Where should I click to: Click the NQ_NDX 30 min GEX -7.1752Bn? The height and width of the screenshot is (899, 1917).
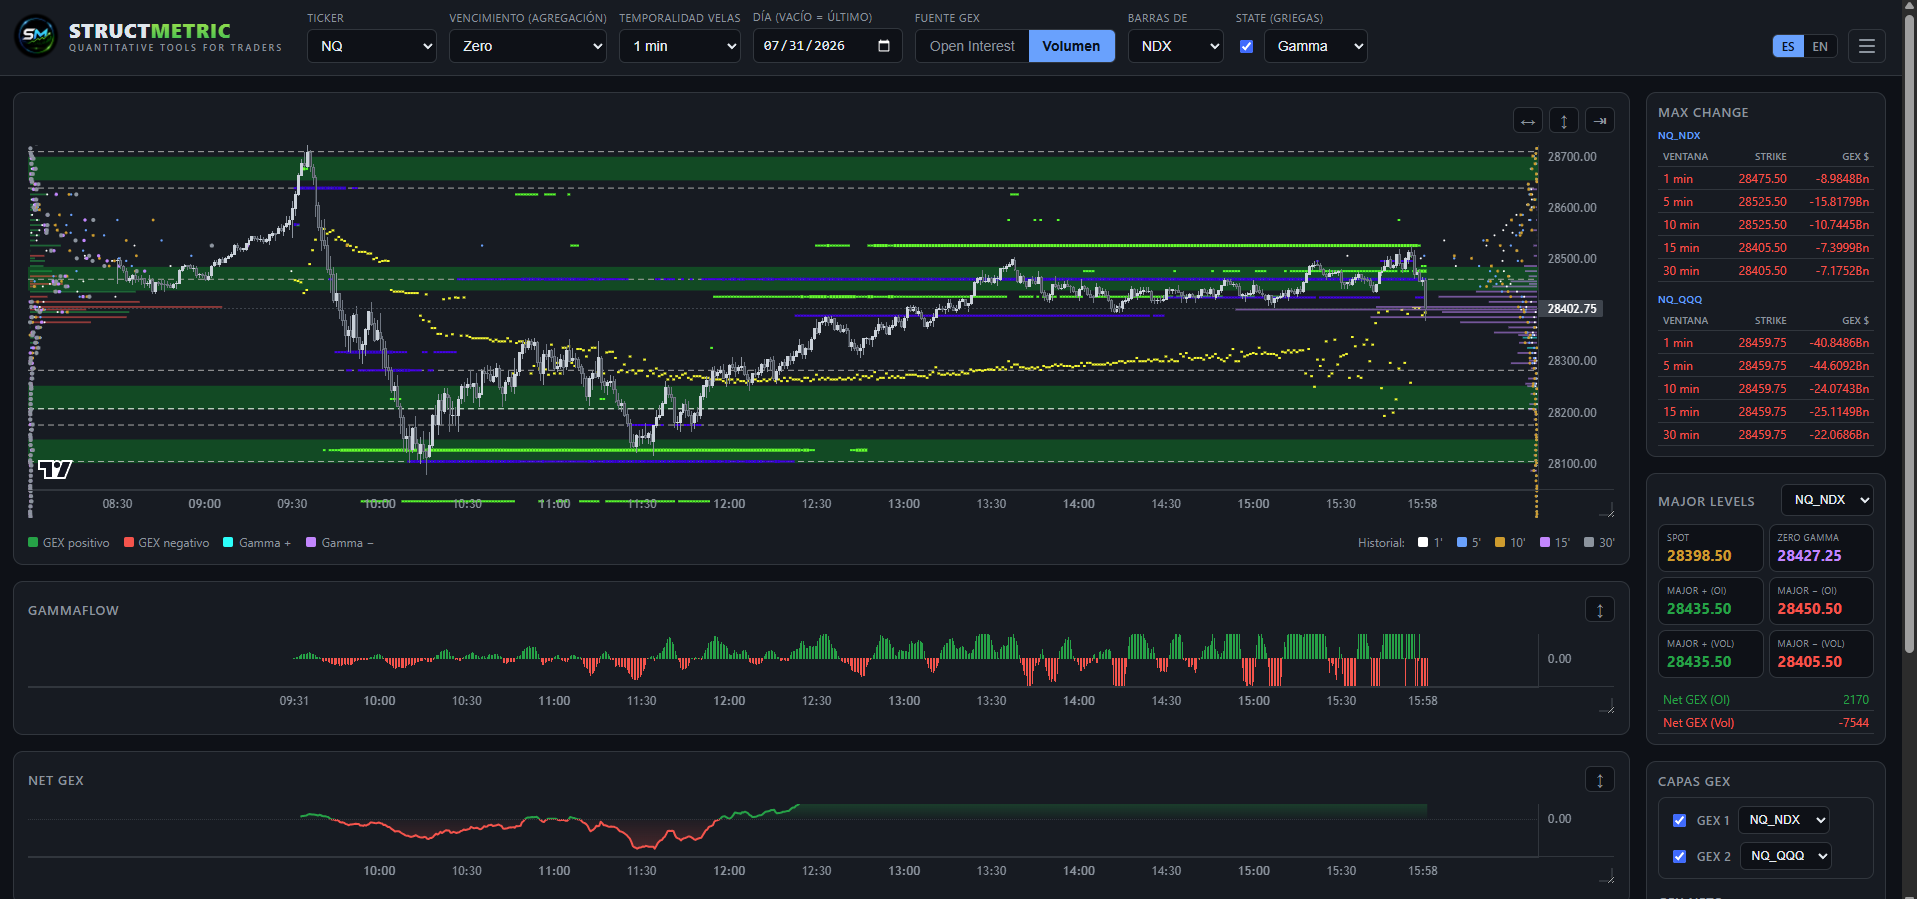[1842, 271]
